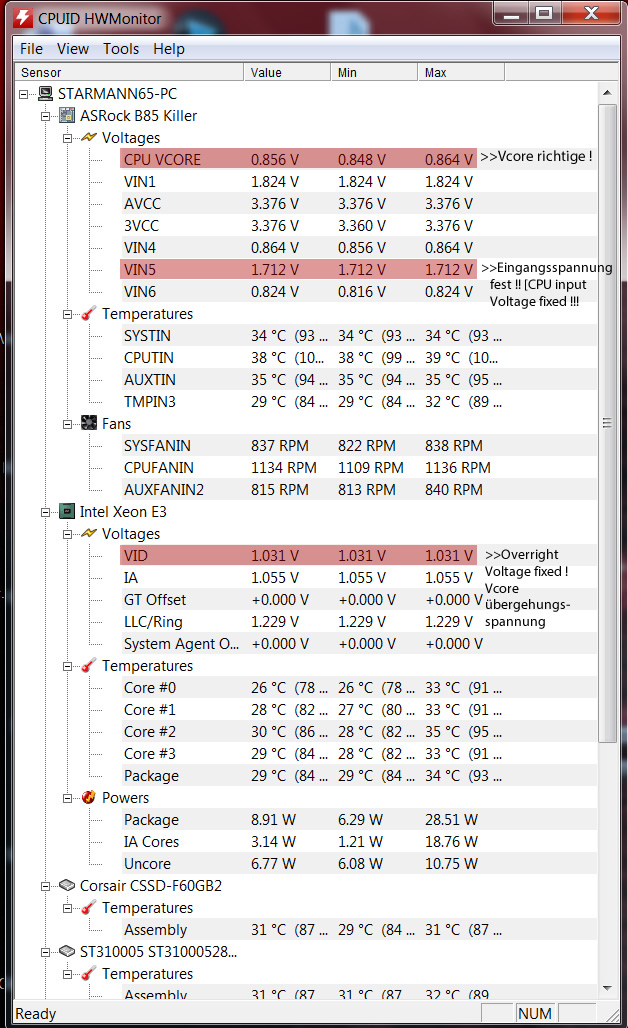Collapse the Corsair CSSD-F60GB2 node
The image size is (628, 1028).
[x=45, y=886]
